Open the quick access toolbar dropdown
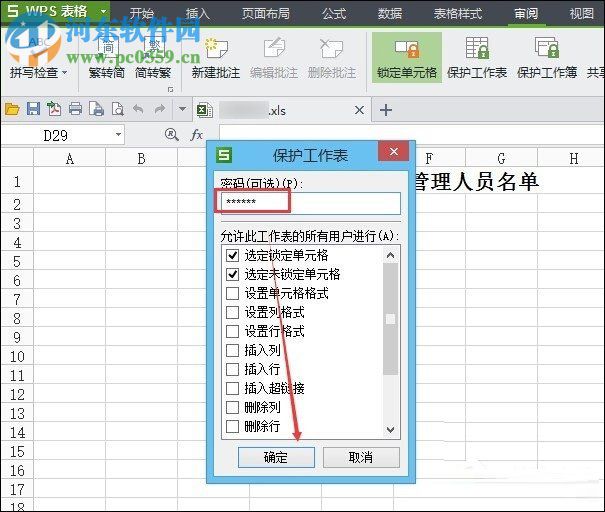This screenshot has height=512, width=605. [182, 109]
